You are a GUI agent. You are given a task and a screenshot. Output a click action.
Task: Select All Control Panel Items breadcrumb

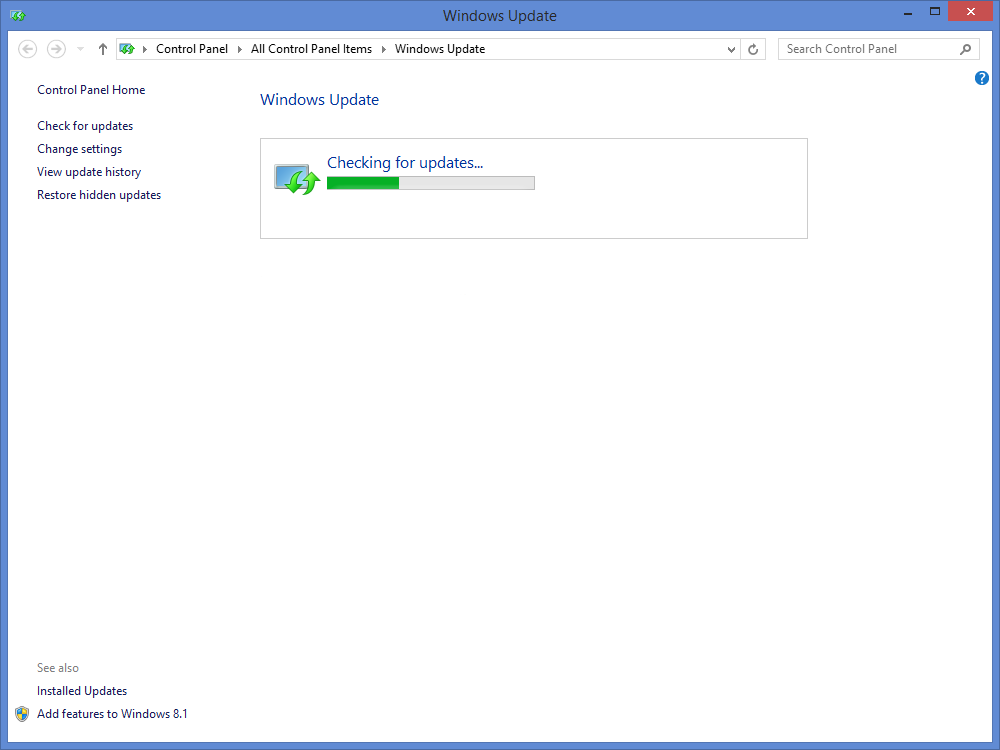coord(311,49)
